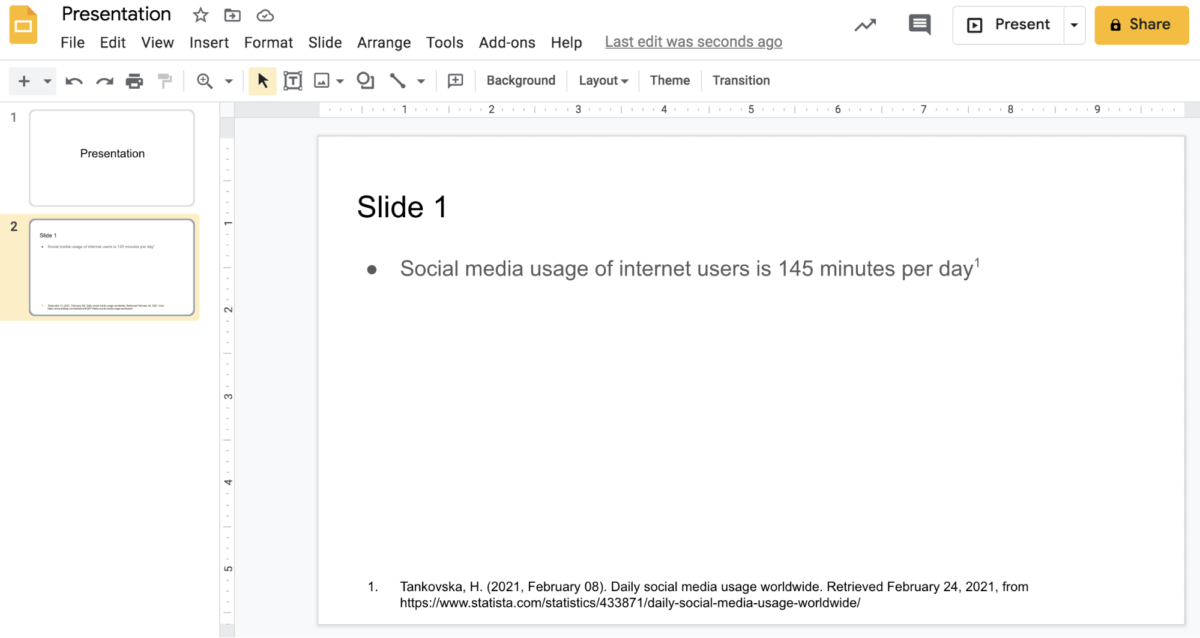Click the undo icon
The height and width of the screenshot is (638, 1200).
74,80
